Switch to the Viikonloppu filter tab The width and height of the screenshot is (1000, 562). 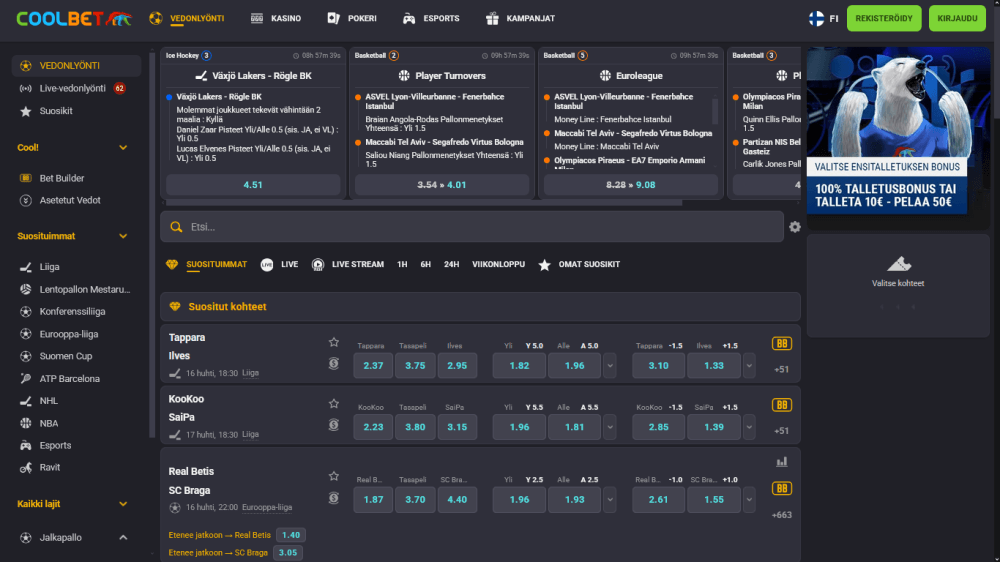click(498, 265)
